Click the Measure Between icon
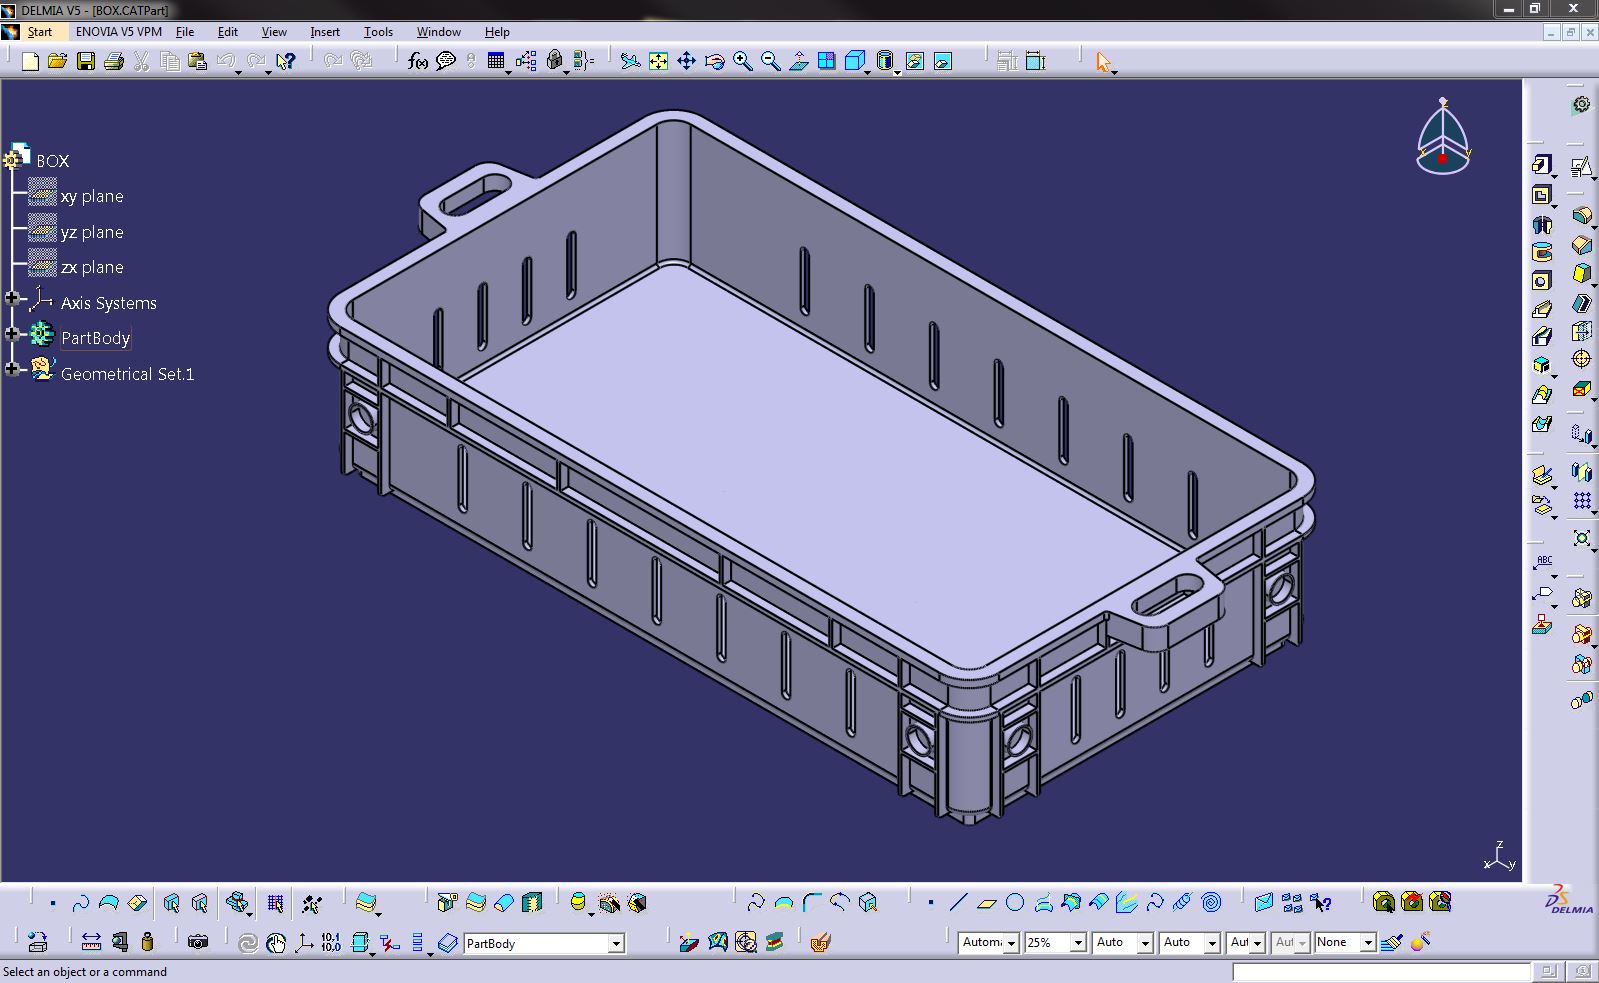Screen dimensions: 1599x983 point(91,942)
